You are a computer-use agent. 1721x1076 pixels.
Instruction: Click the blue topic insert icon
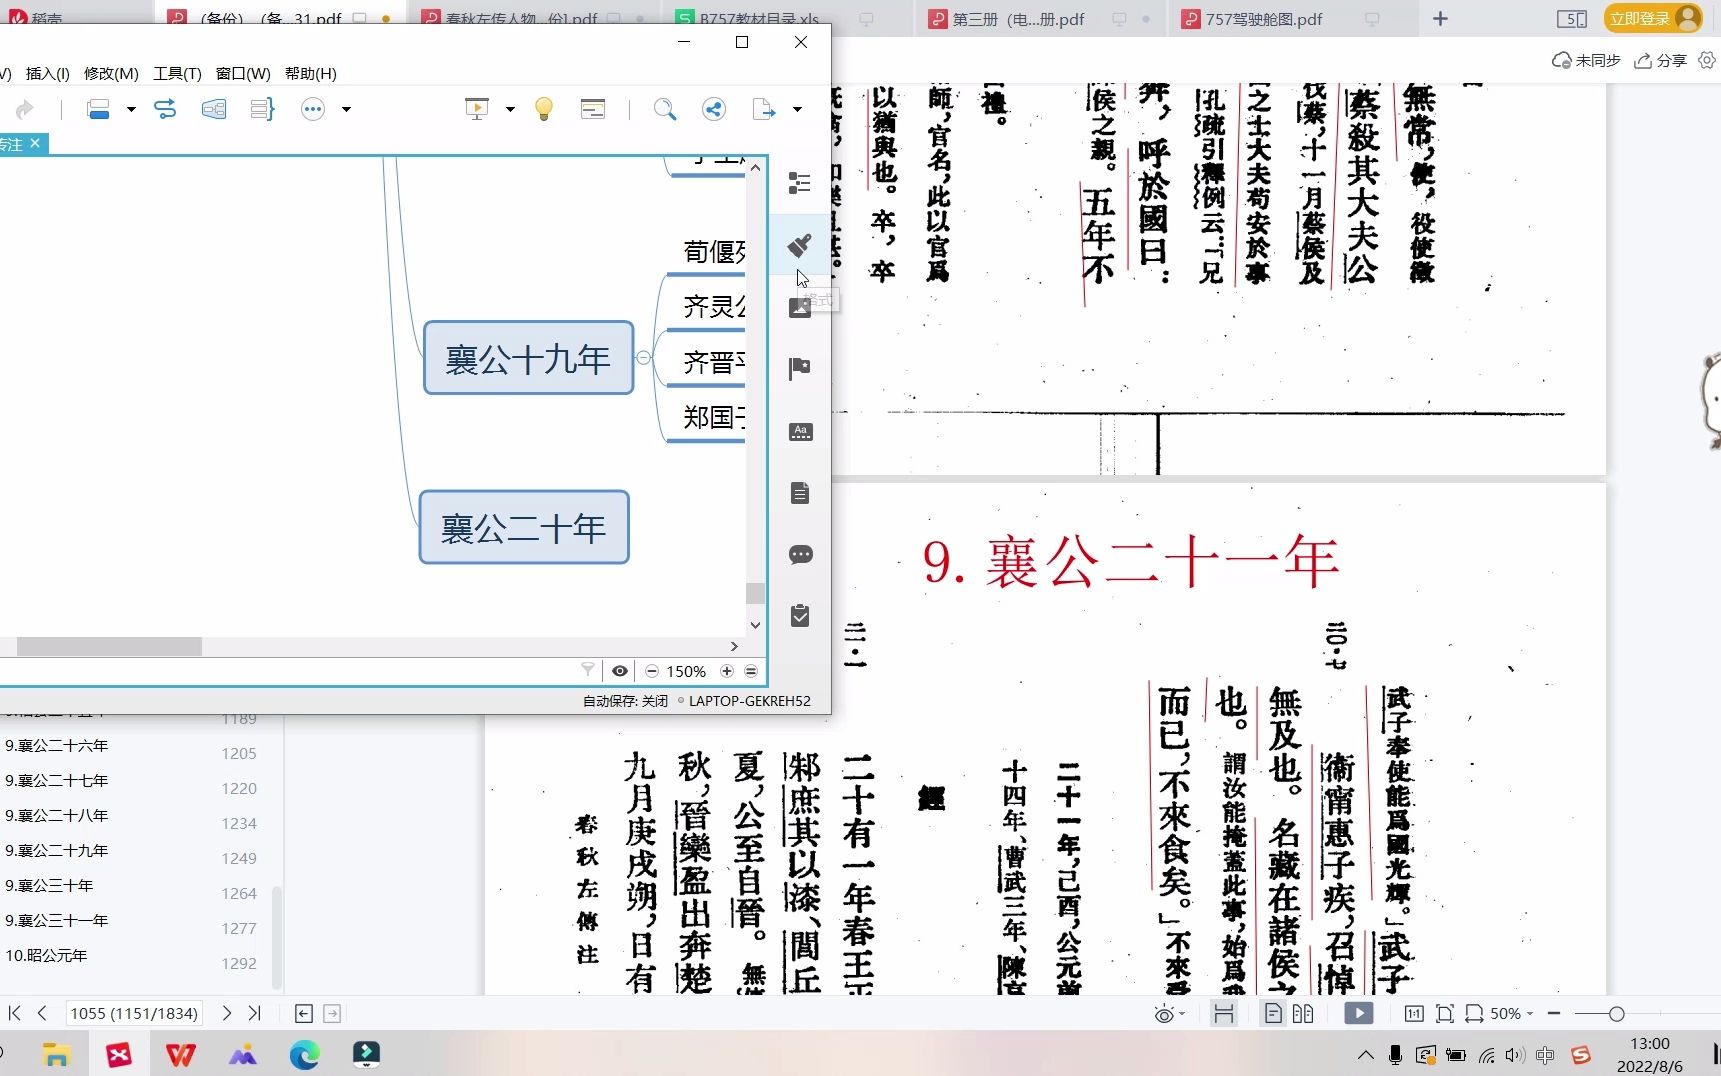point(98,109)
